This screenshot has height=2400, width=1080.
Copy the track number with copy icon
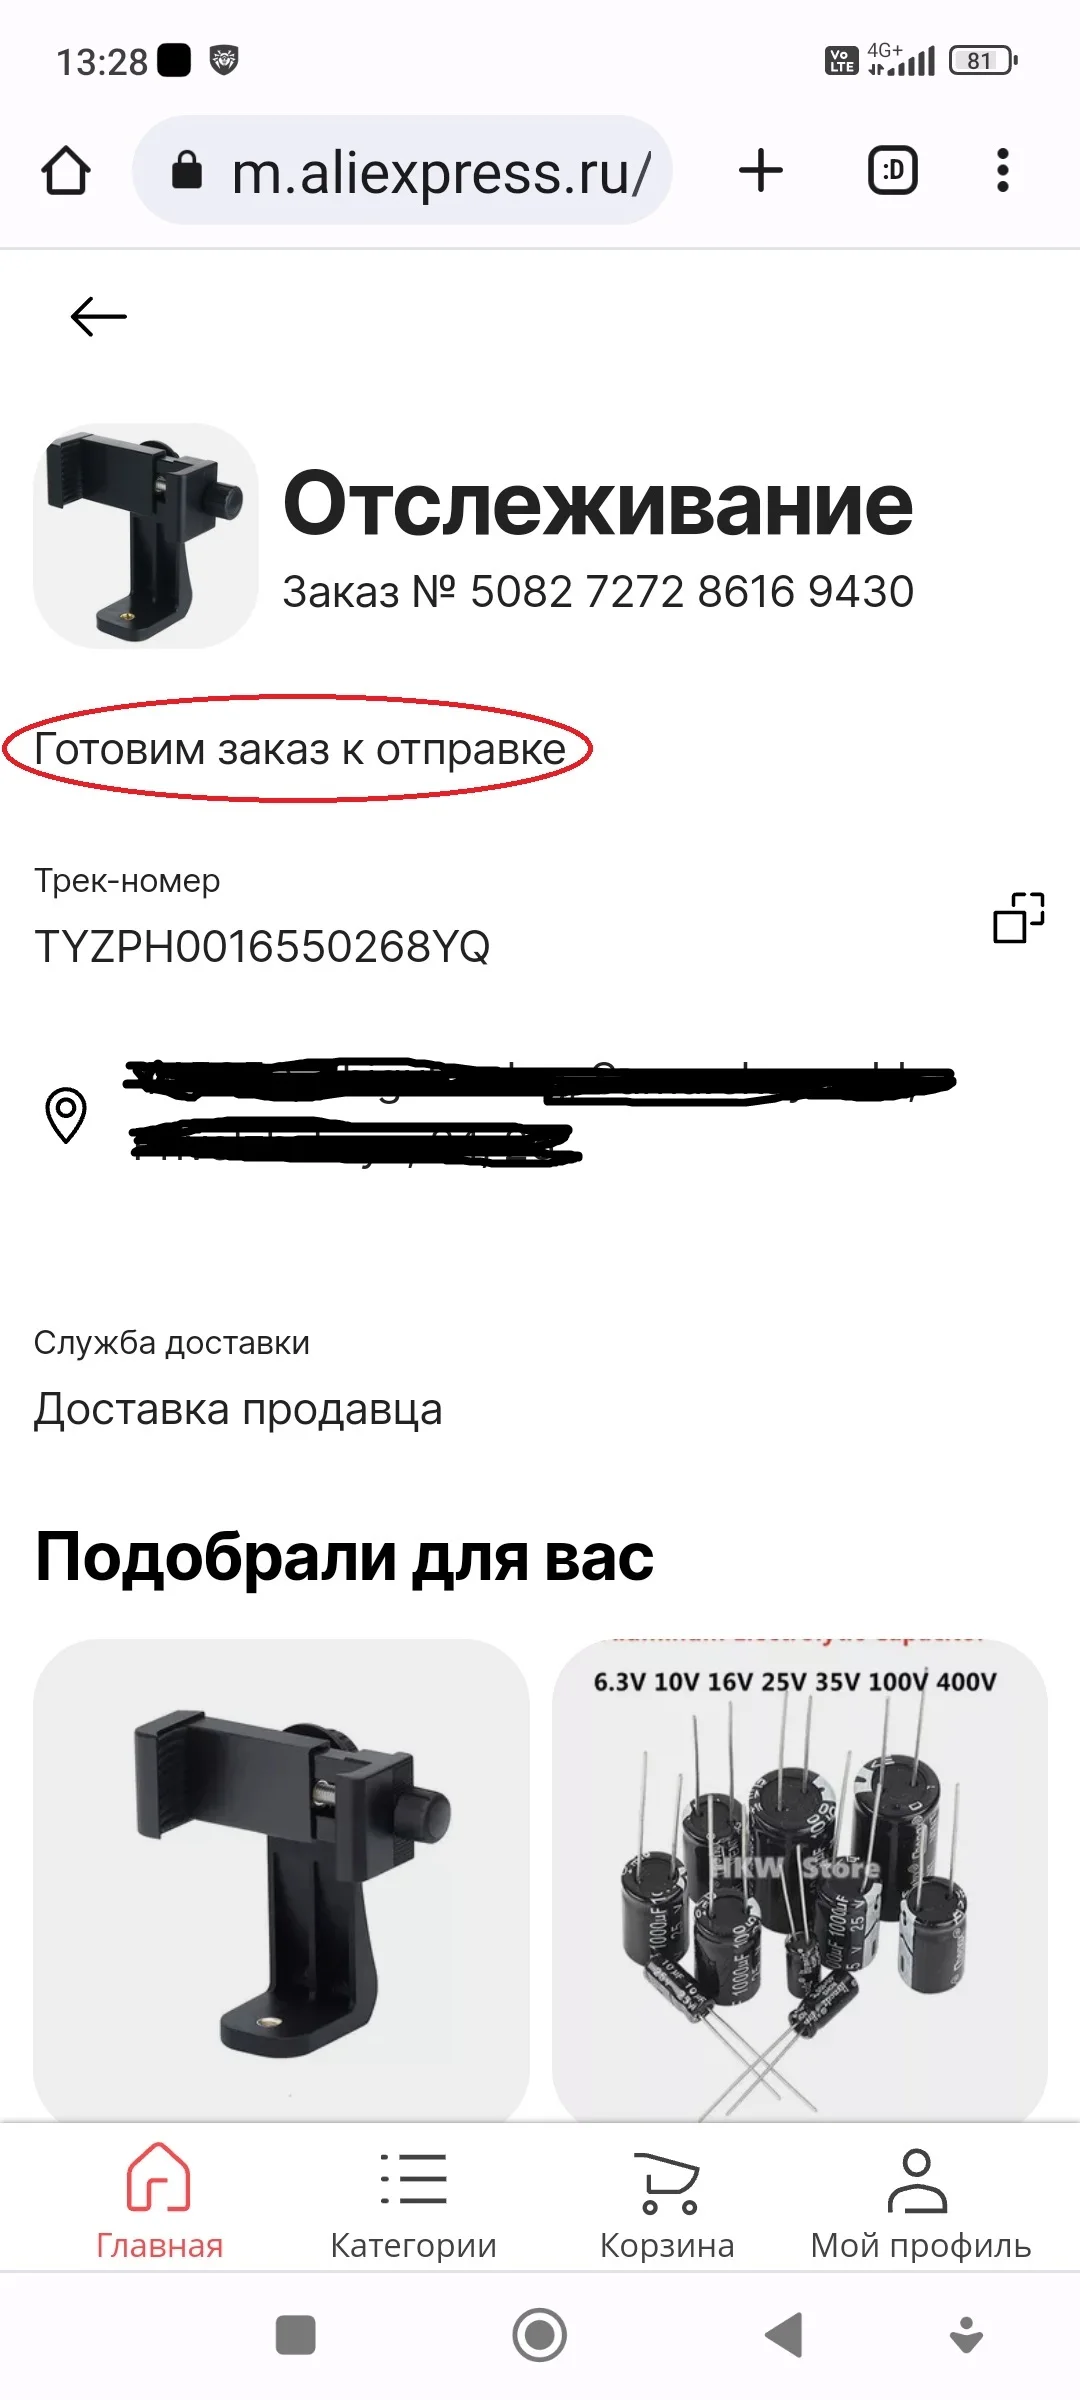click(x=1018, y=917)
